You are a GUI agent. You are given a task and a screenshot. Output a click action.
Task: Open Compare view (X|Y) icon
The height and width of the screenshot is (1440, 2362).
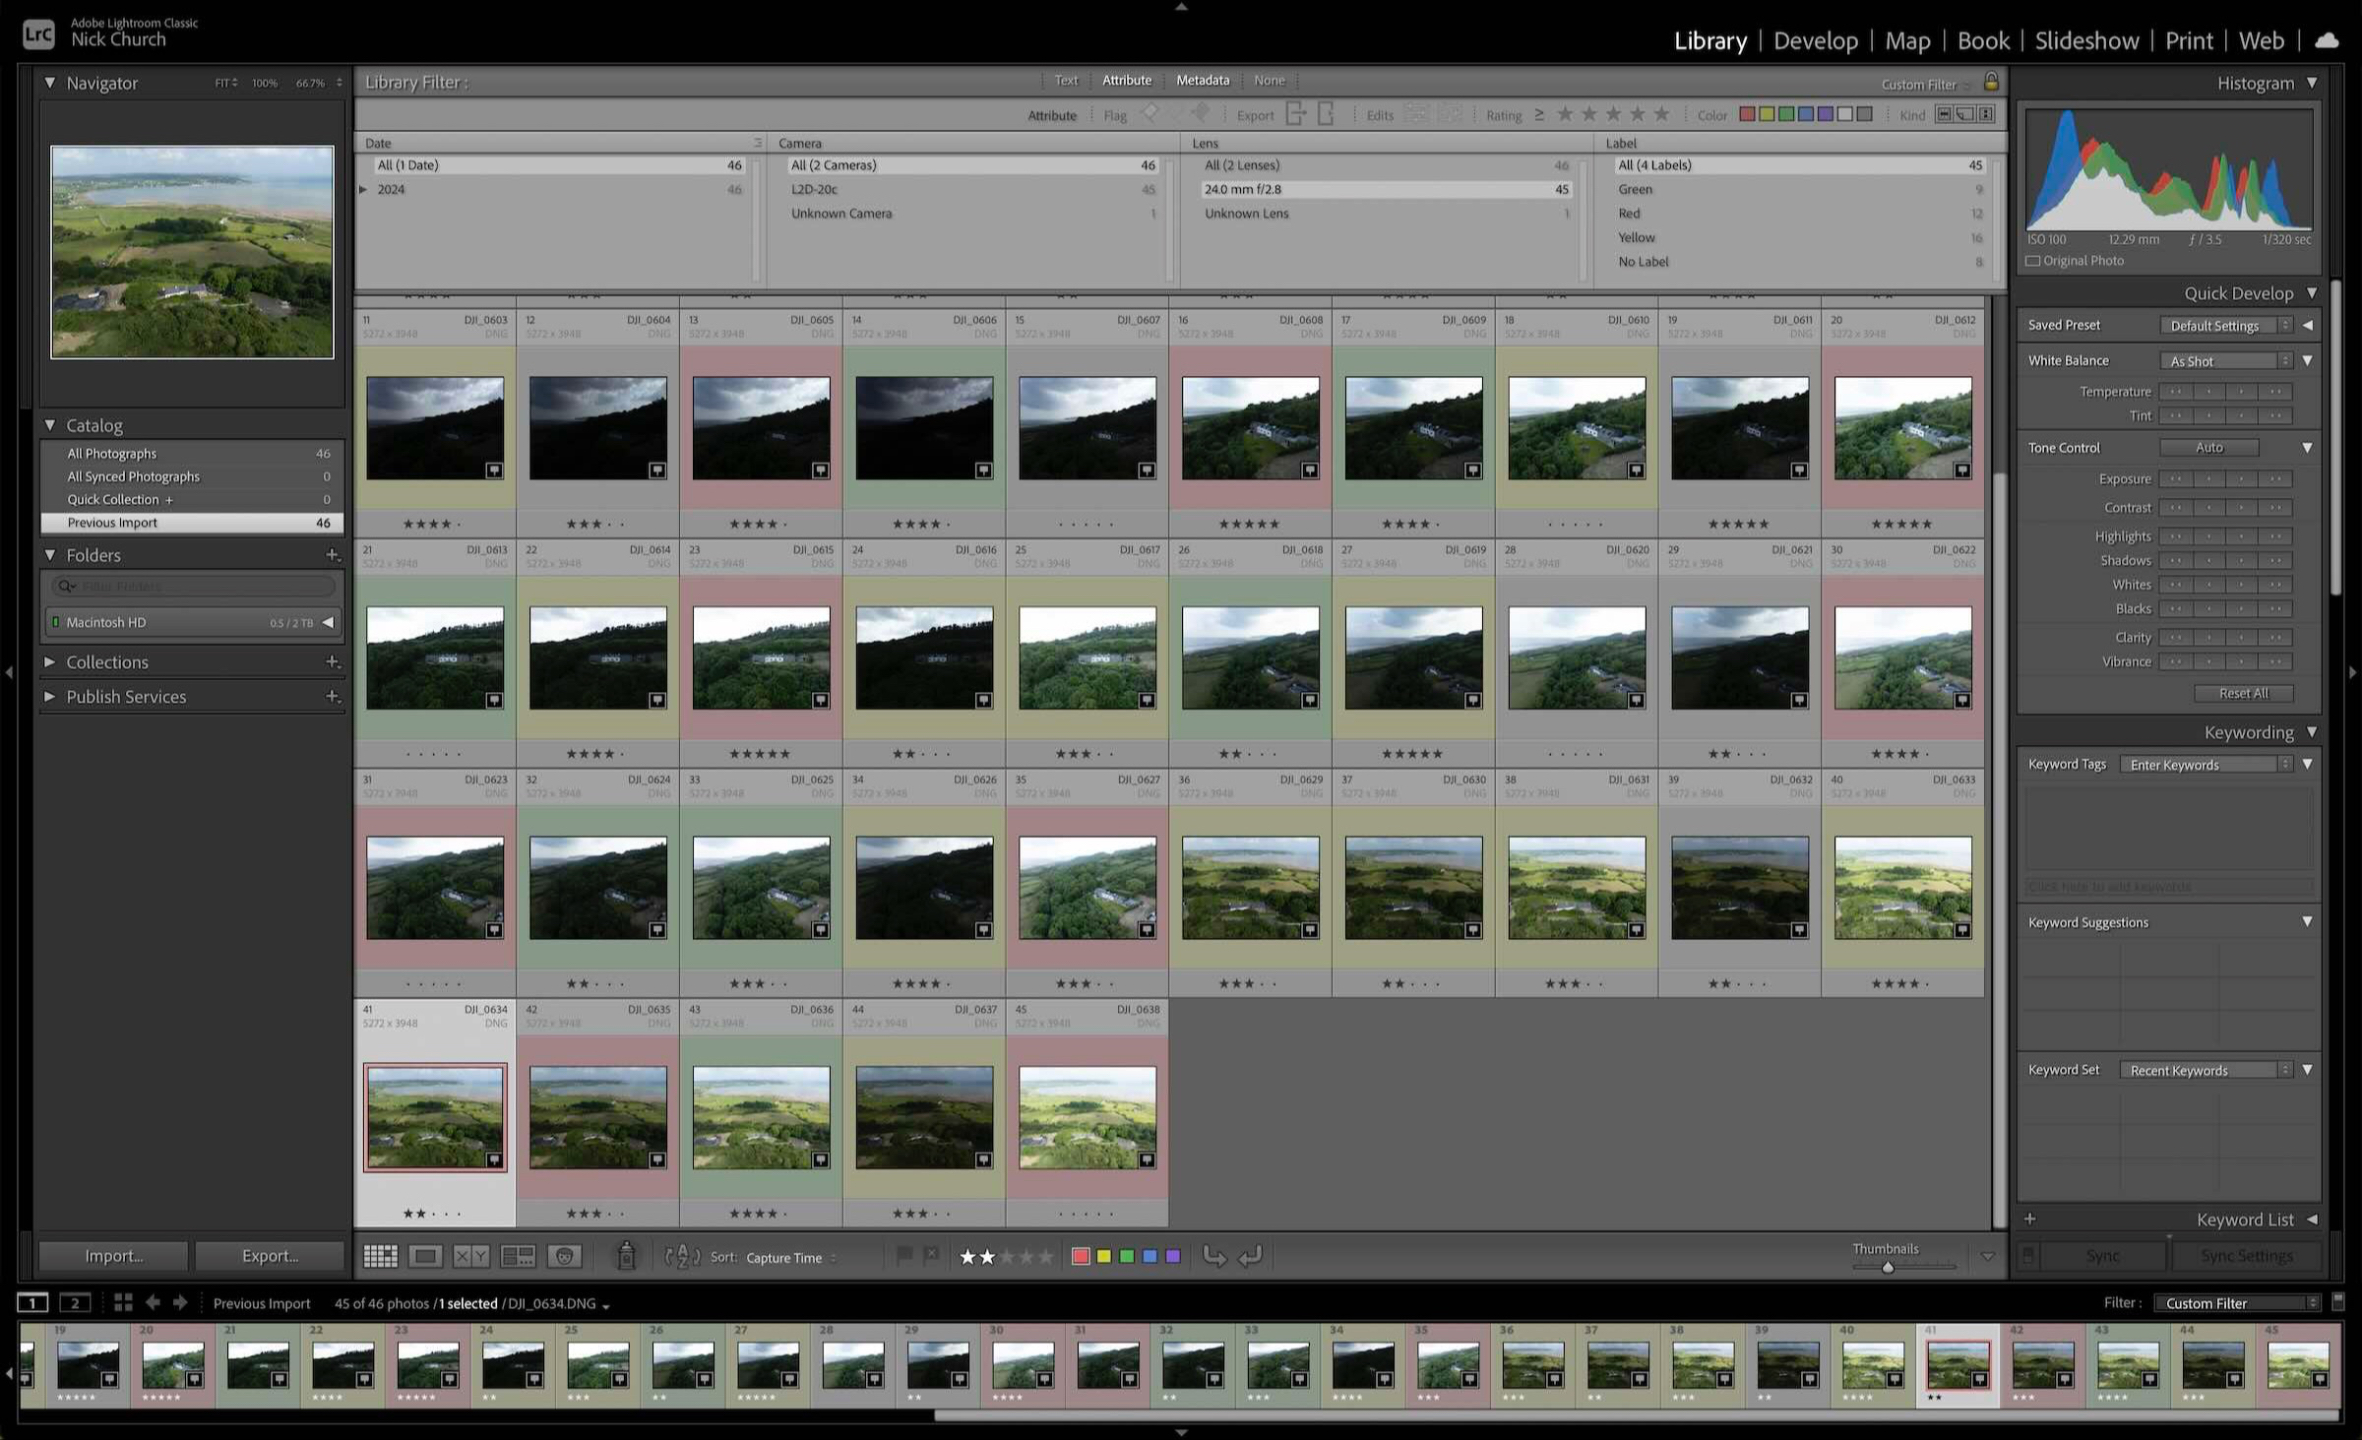[471, 1256]
